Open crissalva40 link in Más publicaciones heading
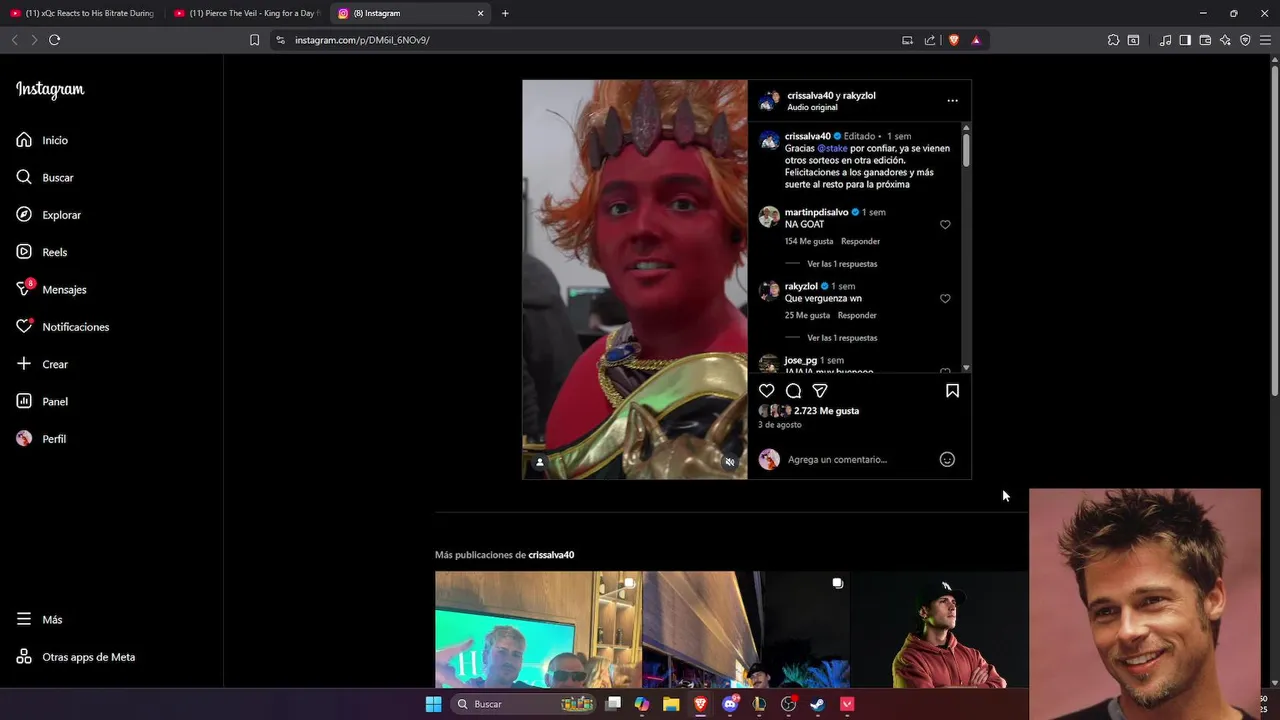1280x720 pixels. pos(551,555)
